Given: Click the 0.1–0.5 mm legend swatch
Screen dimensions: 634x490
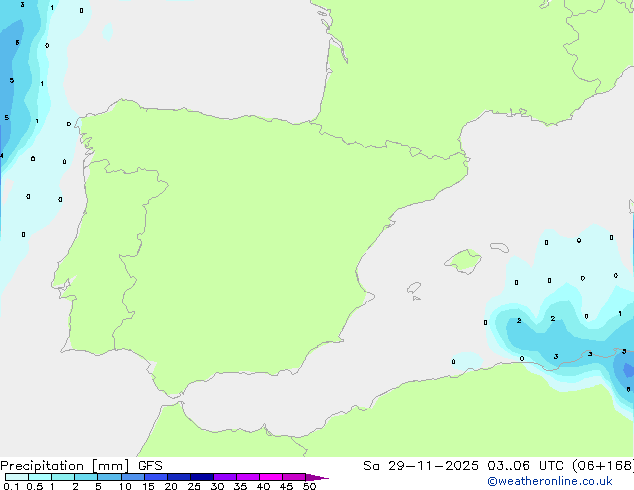Looking at the screenshot, I should [x=17, y=477].
